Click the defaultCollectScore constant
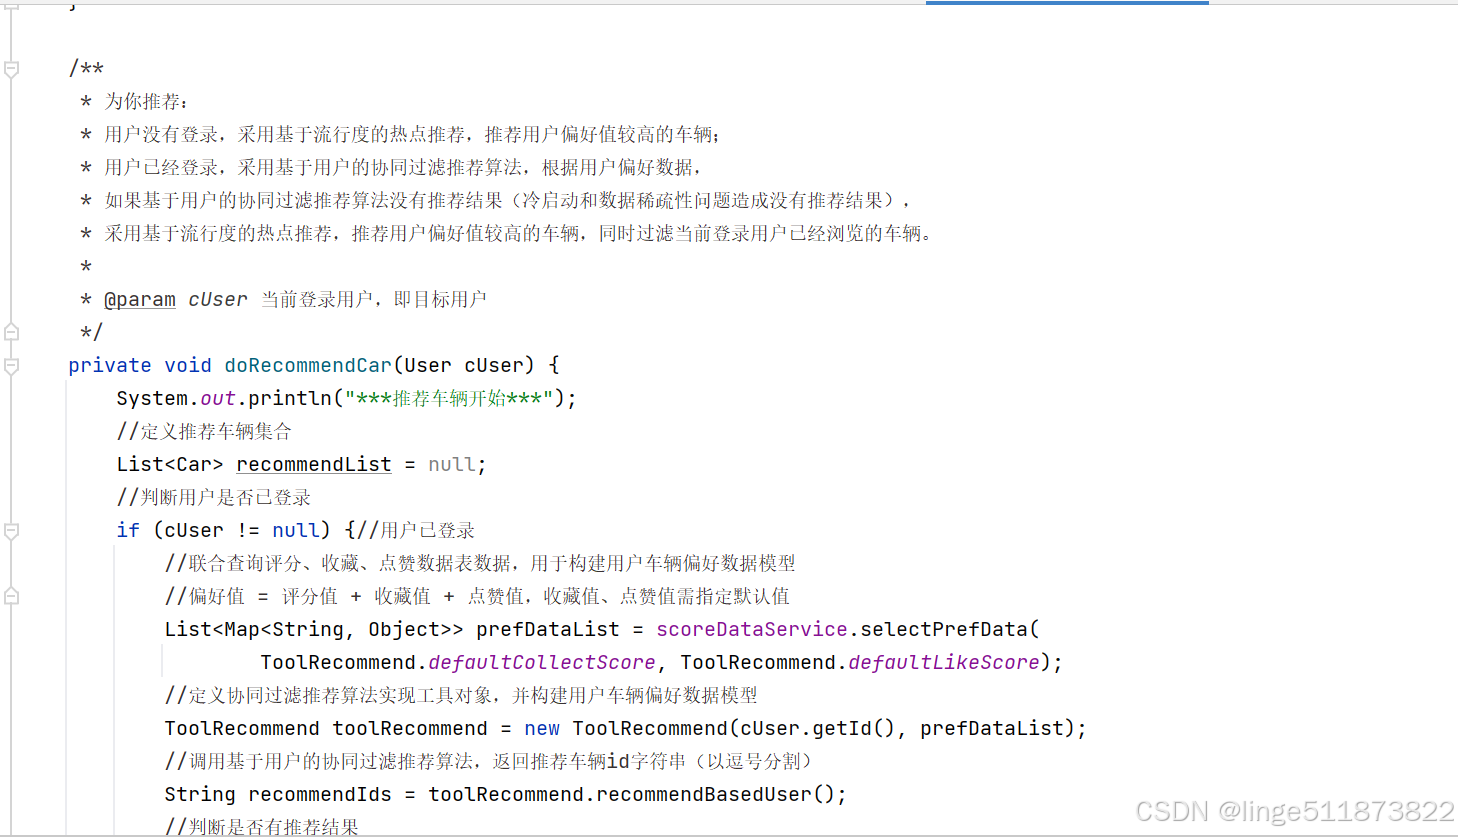This screenshot has width=1458, height=837. (x=542, y=662)
